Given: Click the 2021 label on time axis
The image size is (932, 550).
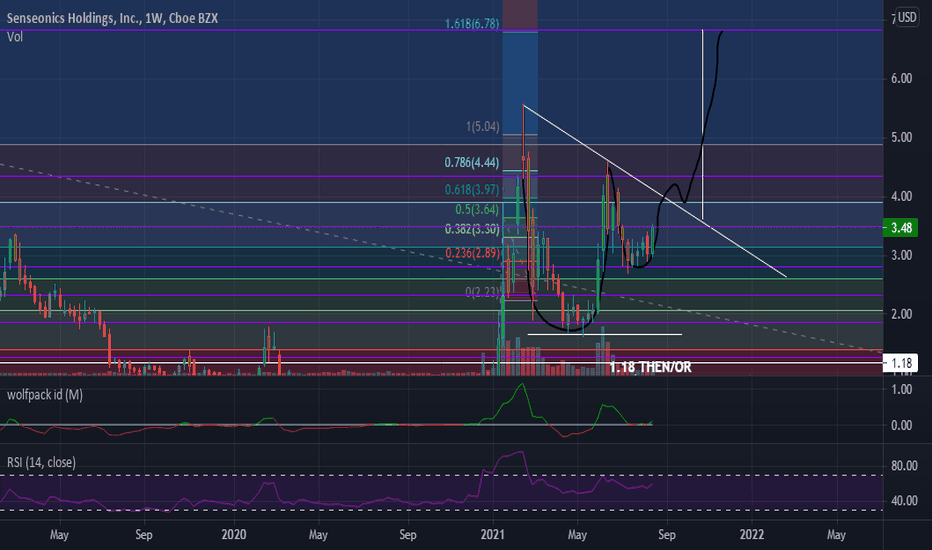Looking at the screenshot, I should [x=492, y=535].
